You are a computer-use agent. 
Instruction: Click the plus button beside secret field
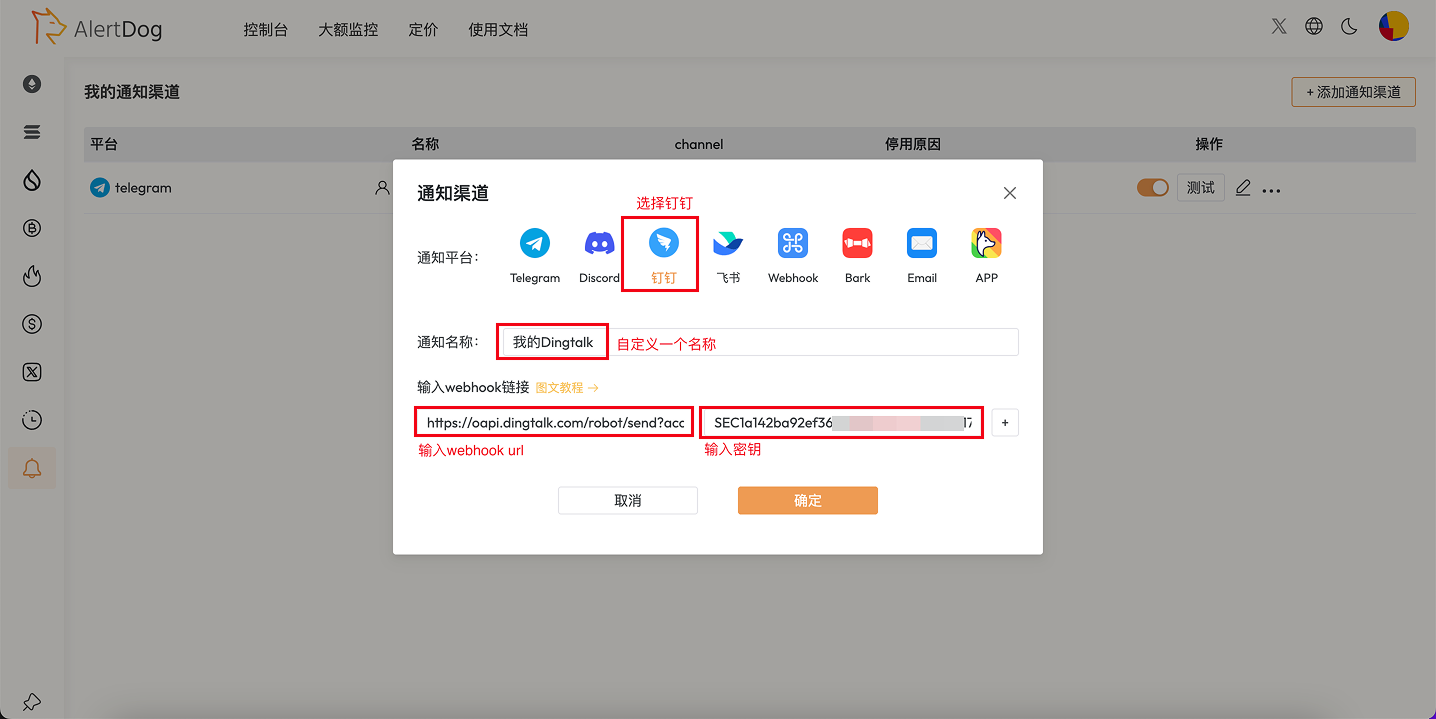coord(1005,423)
